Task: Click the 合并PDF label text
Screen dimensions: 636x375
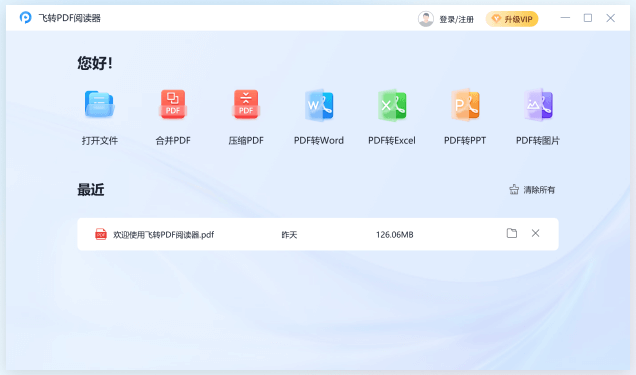Action: click(173, 141)
